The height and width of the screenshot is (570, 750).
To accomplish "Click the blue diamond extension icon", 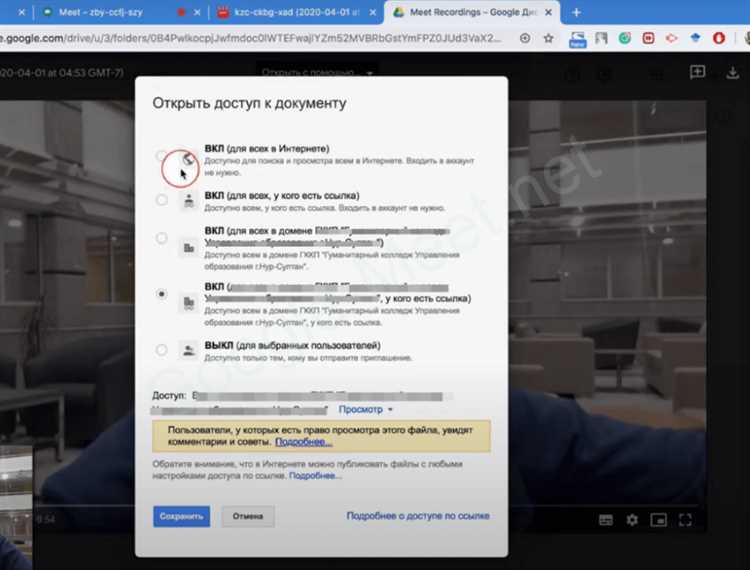I will point(695,38).
